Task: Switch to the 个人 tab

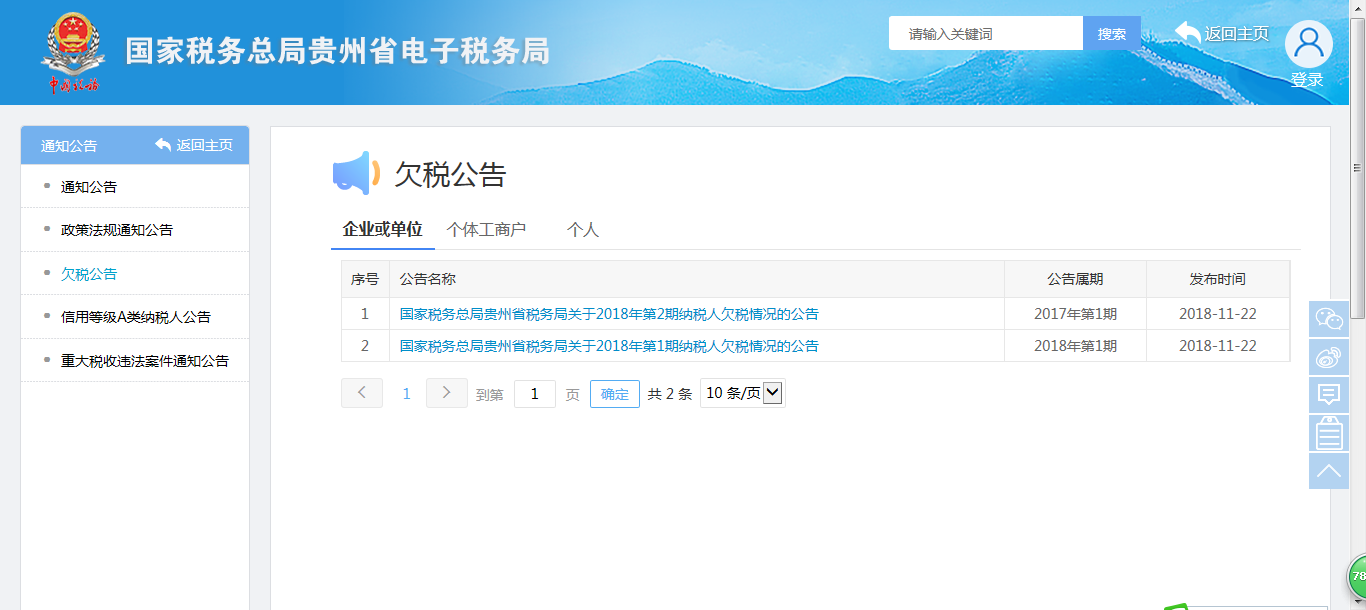Action: click(x=583, y=229)
